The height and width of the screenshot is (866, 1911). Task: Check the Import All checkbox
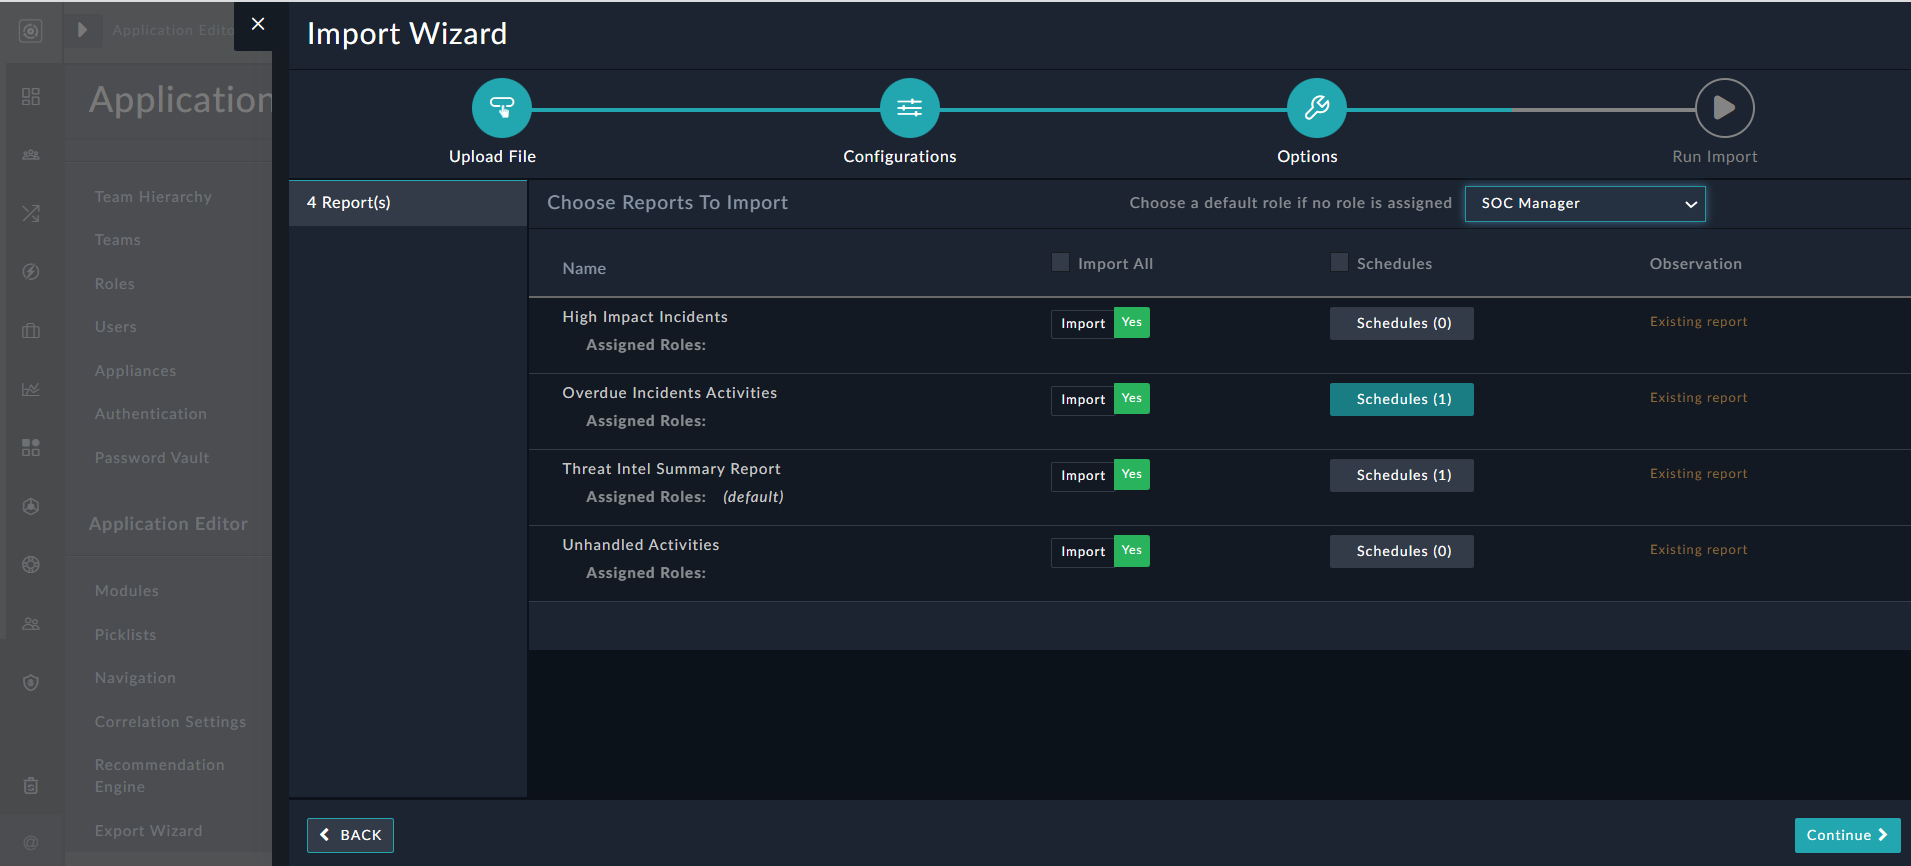click(x=1060, y=262)
